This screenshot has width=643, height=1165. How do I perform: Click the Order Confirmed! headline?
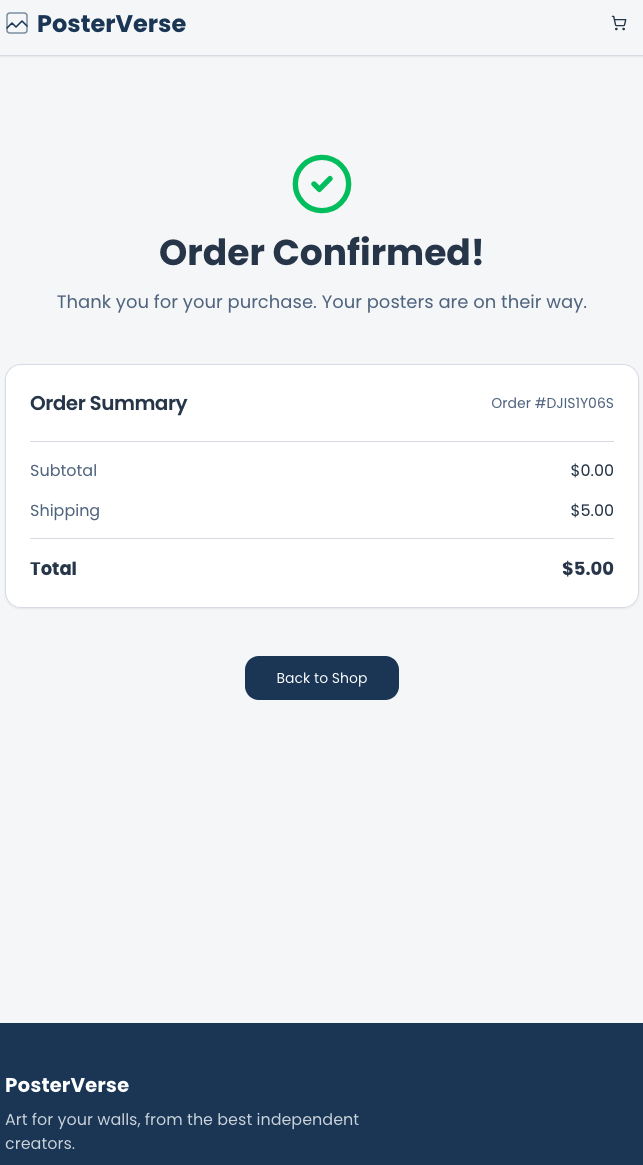(x=321, y=252)
